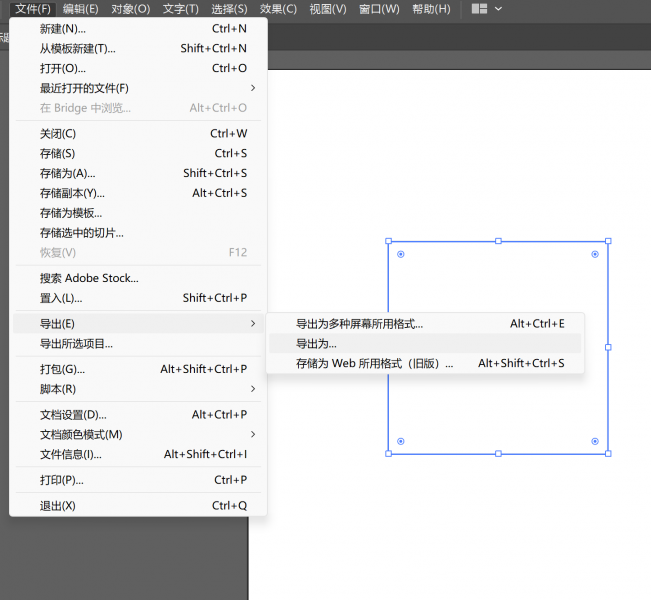Open the dropdown arrow beside arrange documents icon
Viewport: 651px width, 600px height.
tap(499, 9)
